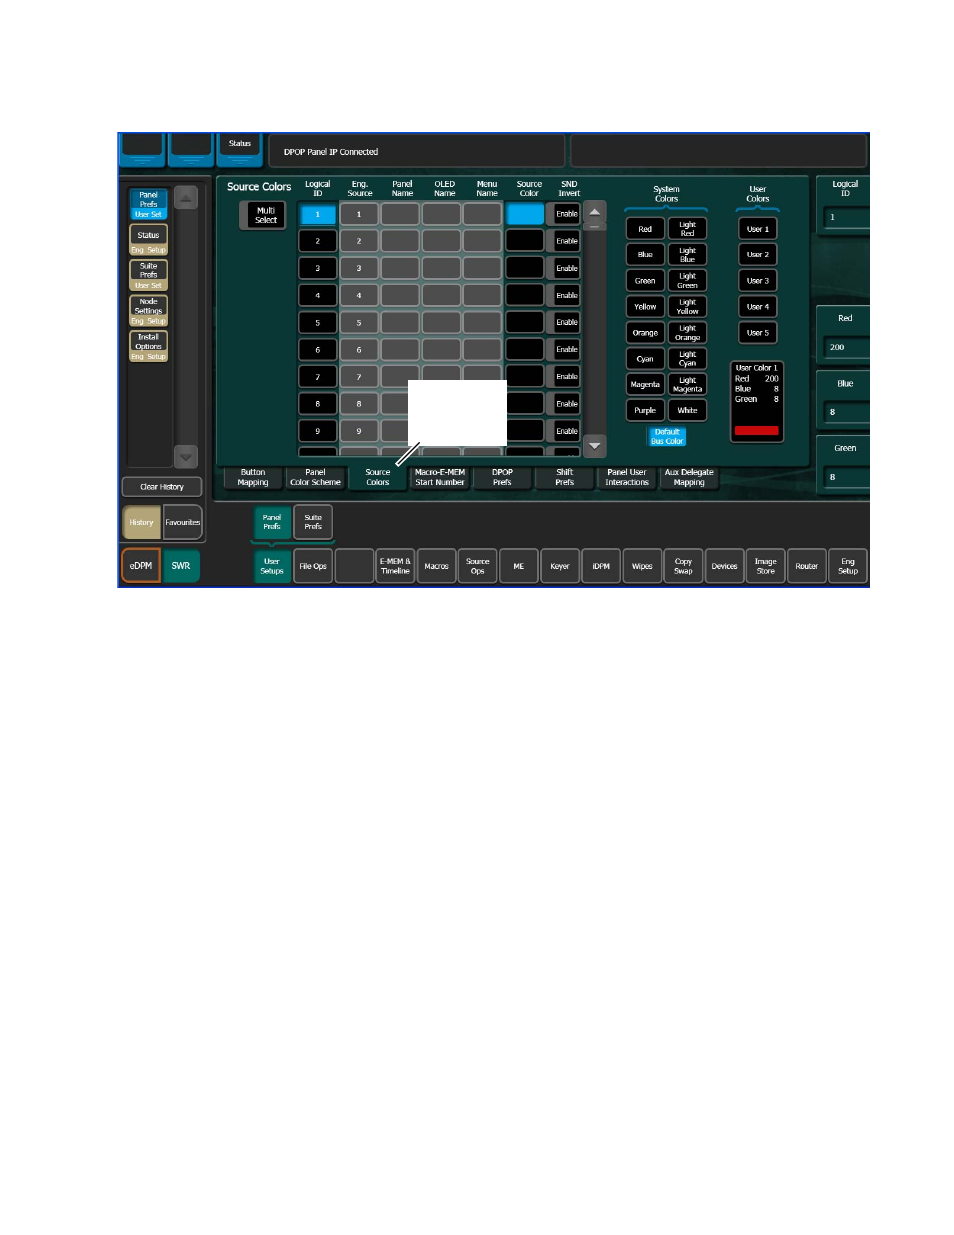Choose Light Cyan system color
The width and height of the screenshot is (954, 1235).
pos(687,359)
